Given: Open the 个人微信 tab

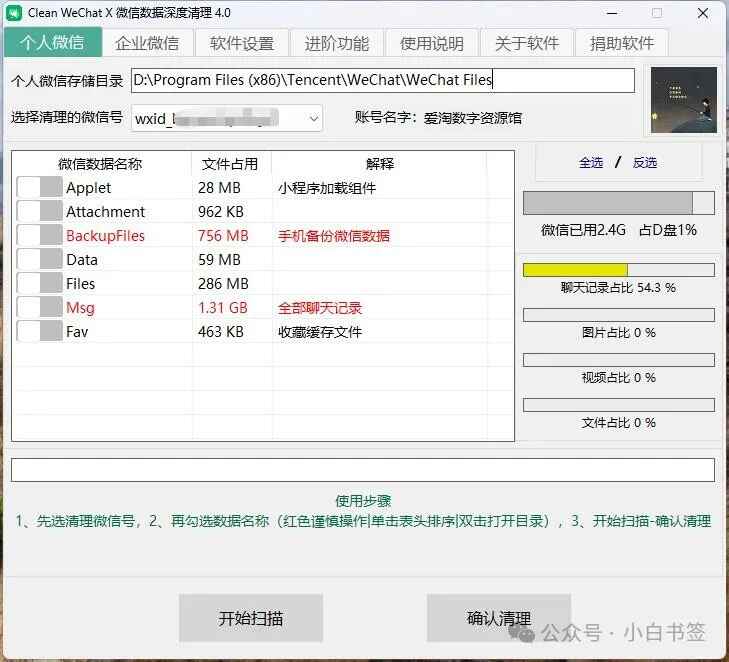Looking at the screenshot, I should pyautogui.click(x=53, y=42).
